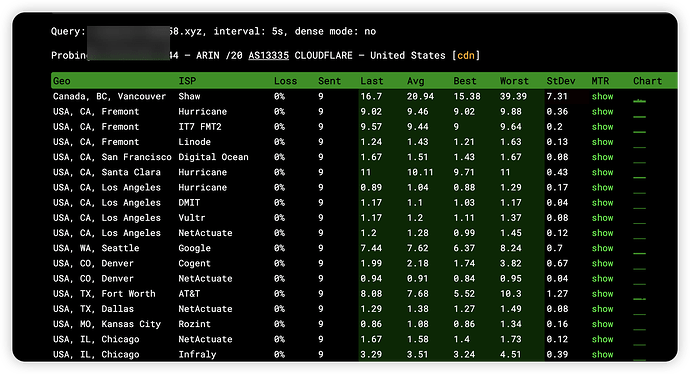Select the Canada, BC, Vancouver geo cell
Screen dimensions: 690x374
point(109,96)
